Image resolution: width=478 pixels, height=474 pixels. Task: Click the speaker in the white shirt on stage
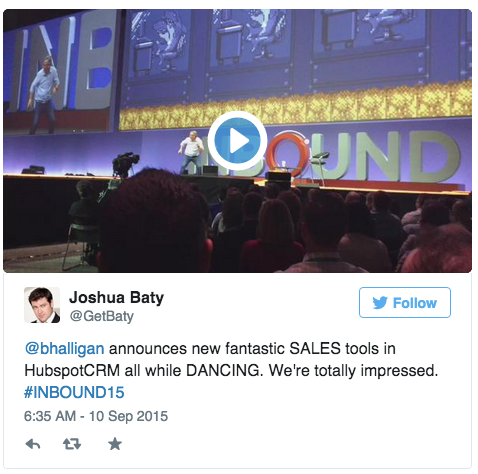[x=191, y=153]
